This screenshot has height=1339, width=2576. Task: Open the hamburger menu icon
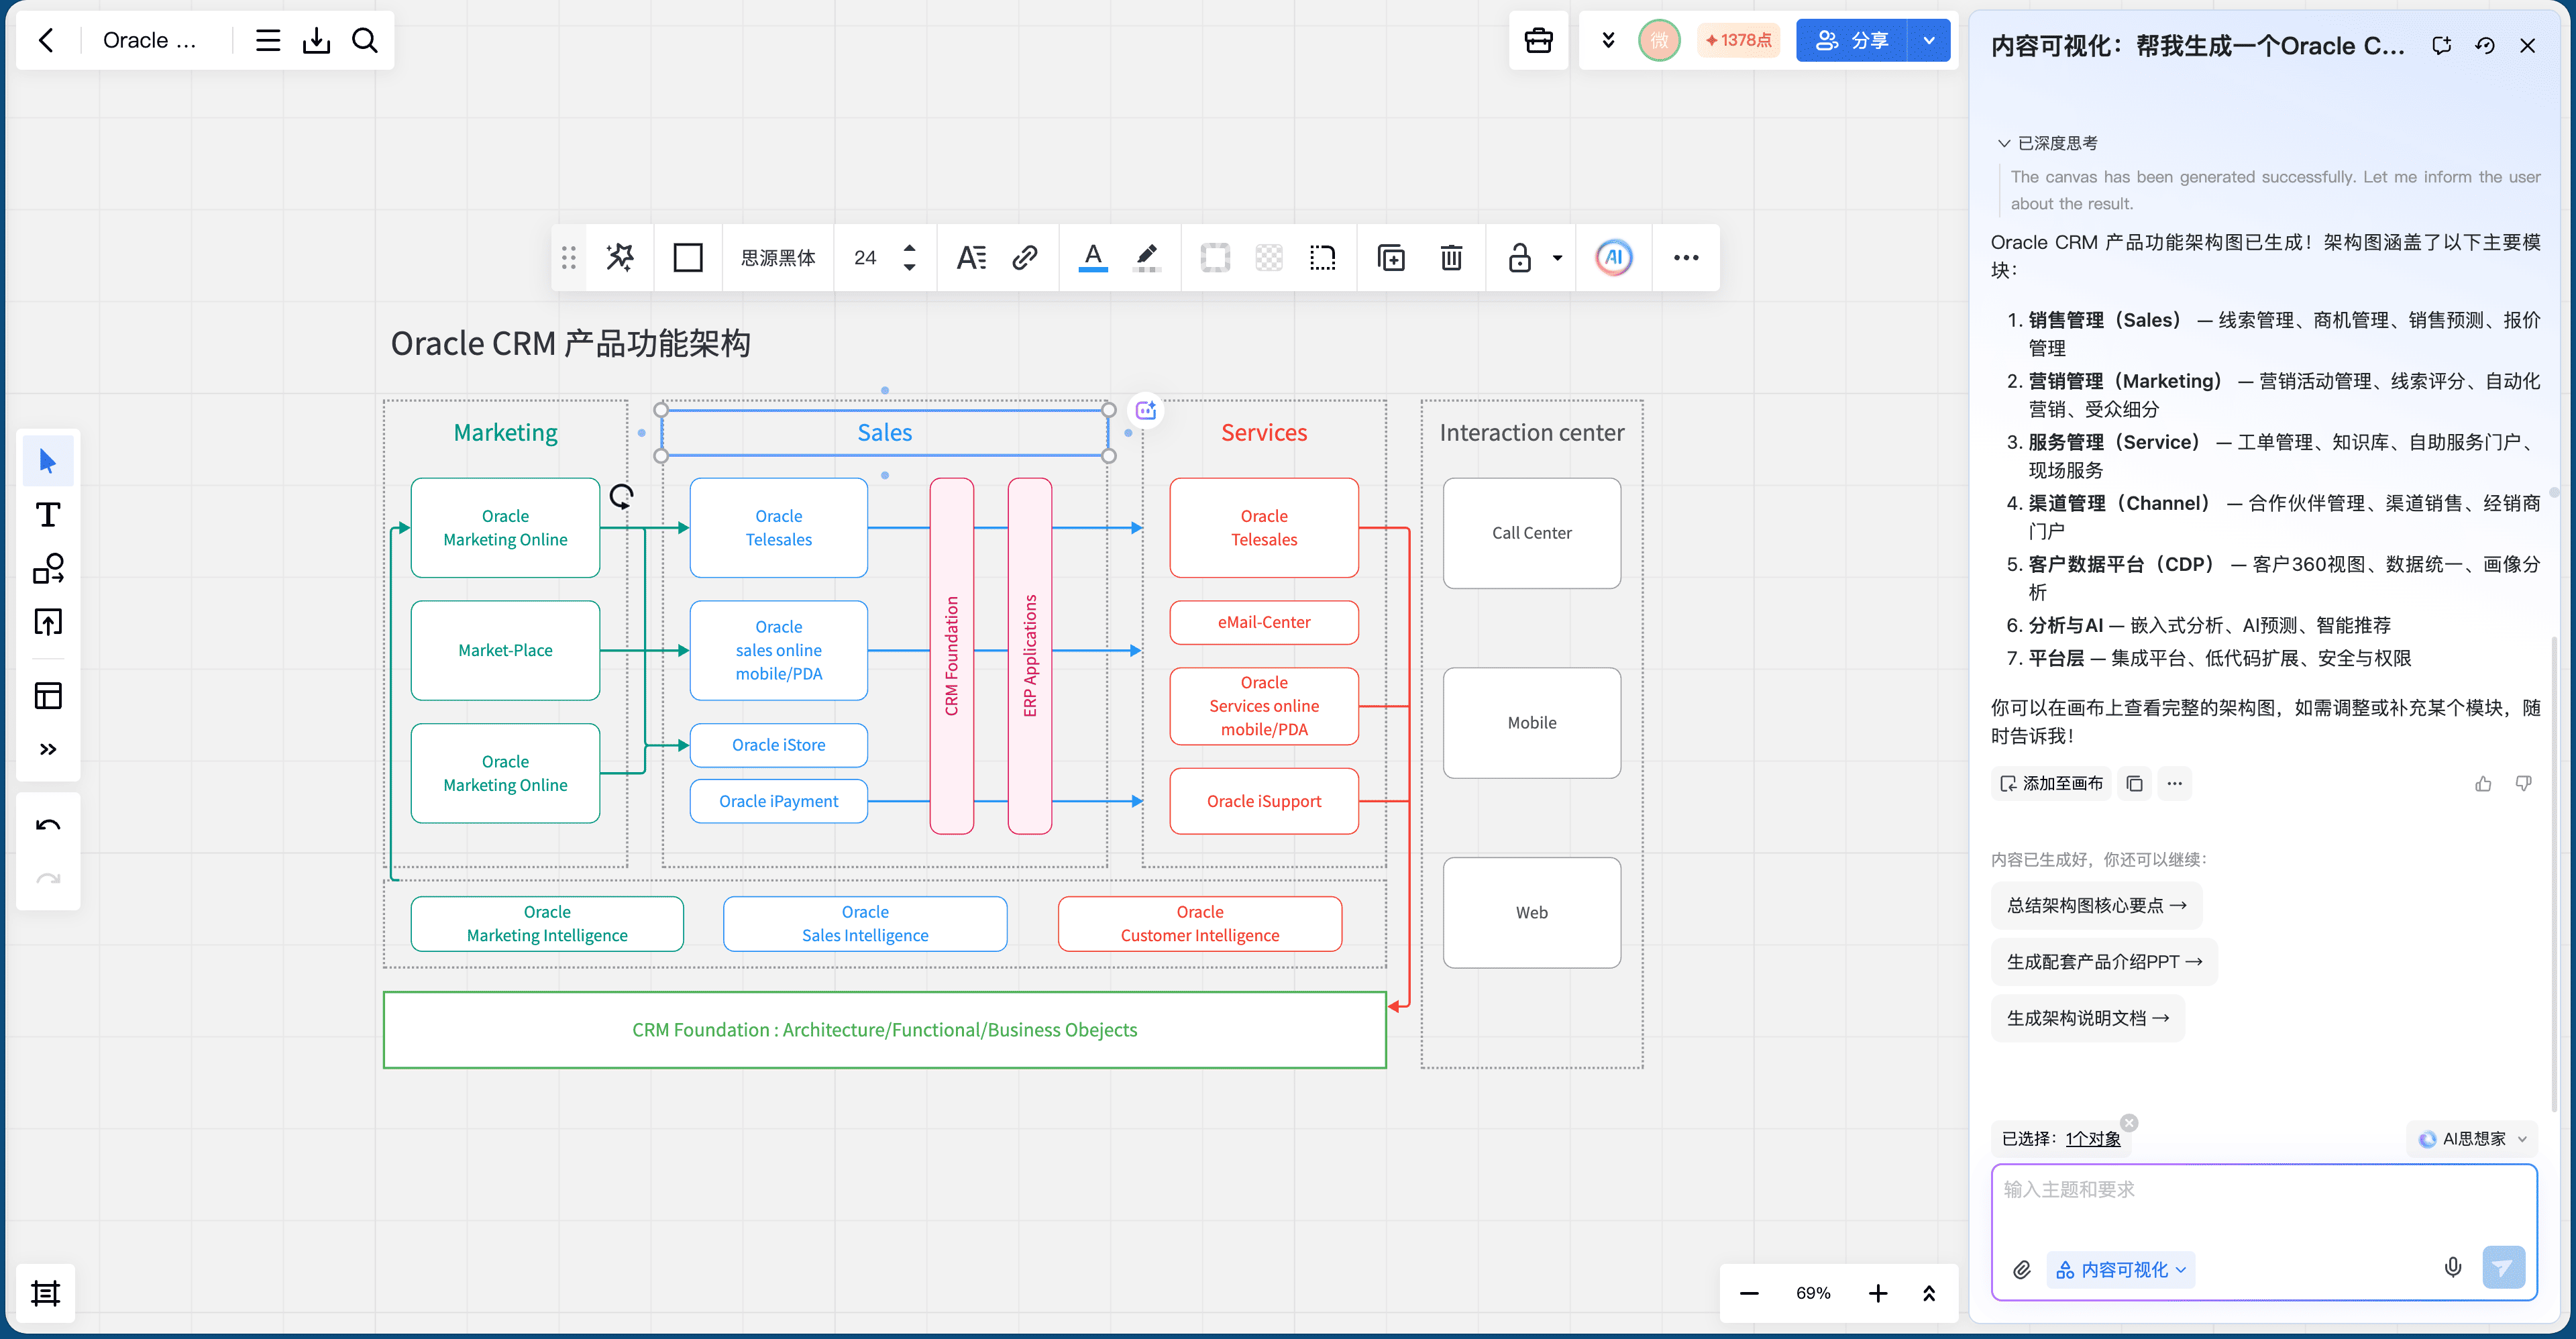pos(268,40)
